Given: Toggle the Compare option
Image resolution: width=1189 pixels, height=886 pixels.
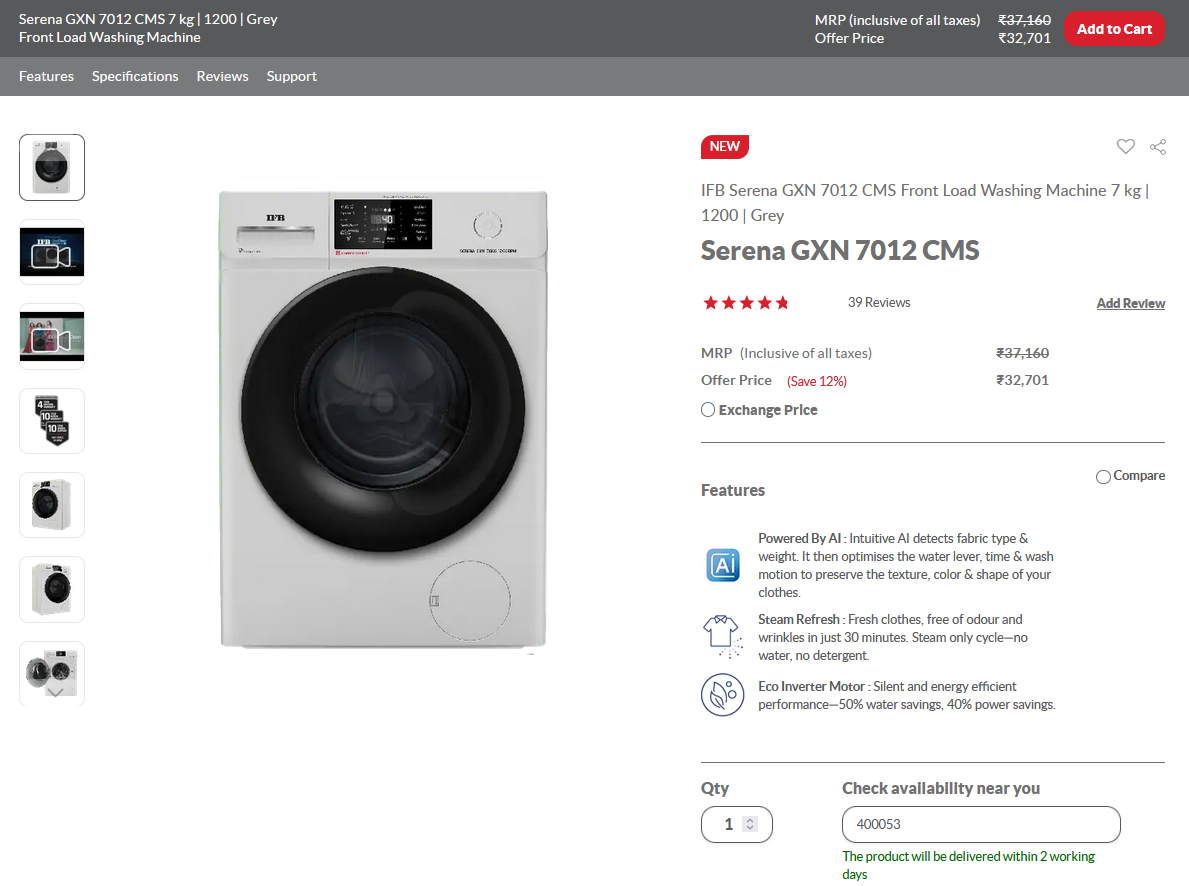Looking at the screenshot, I should coord(1103,476).
